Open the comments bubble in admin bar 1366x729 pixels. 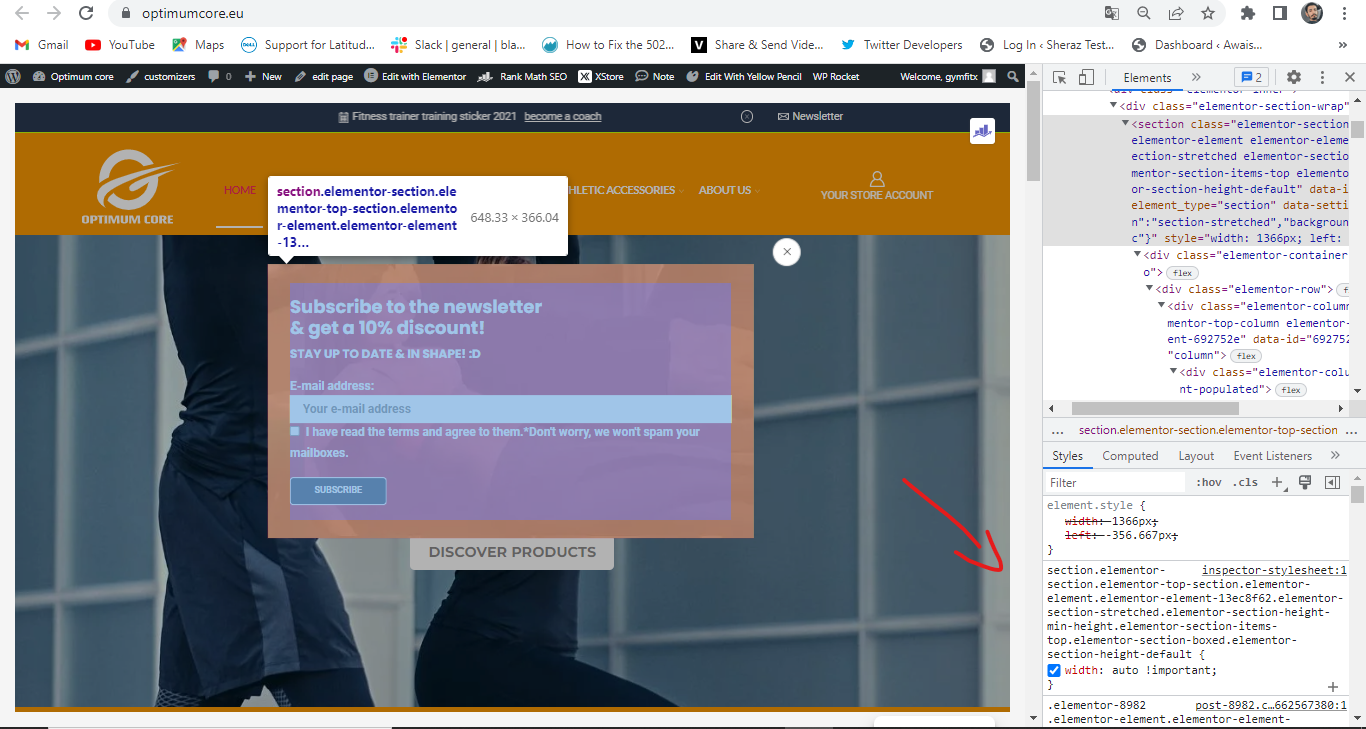[219, 76]
